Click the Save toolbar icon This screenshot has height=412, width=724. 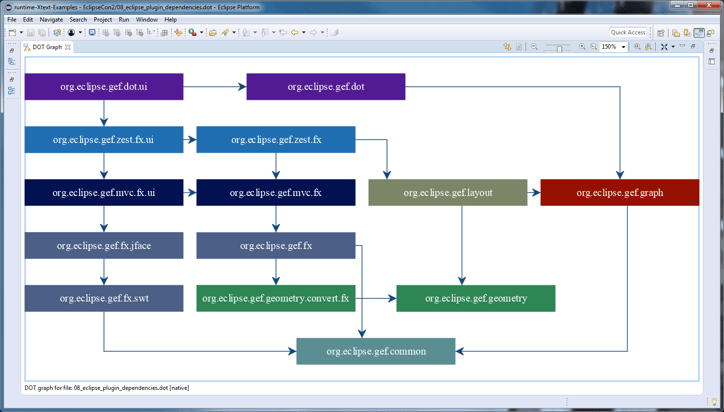click(30, 32)
